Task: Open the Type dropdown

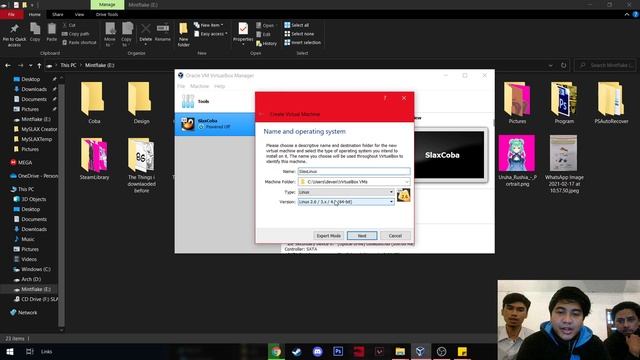Action: pyautogui.click(x=346, y=192)
